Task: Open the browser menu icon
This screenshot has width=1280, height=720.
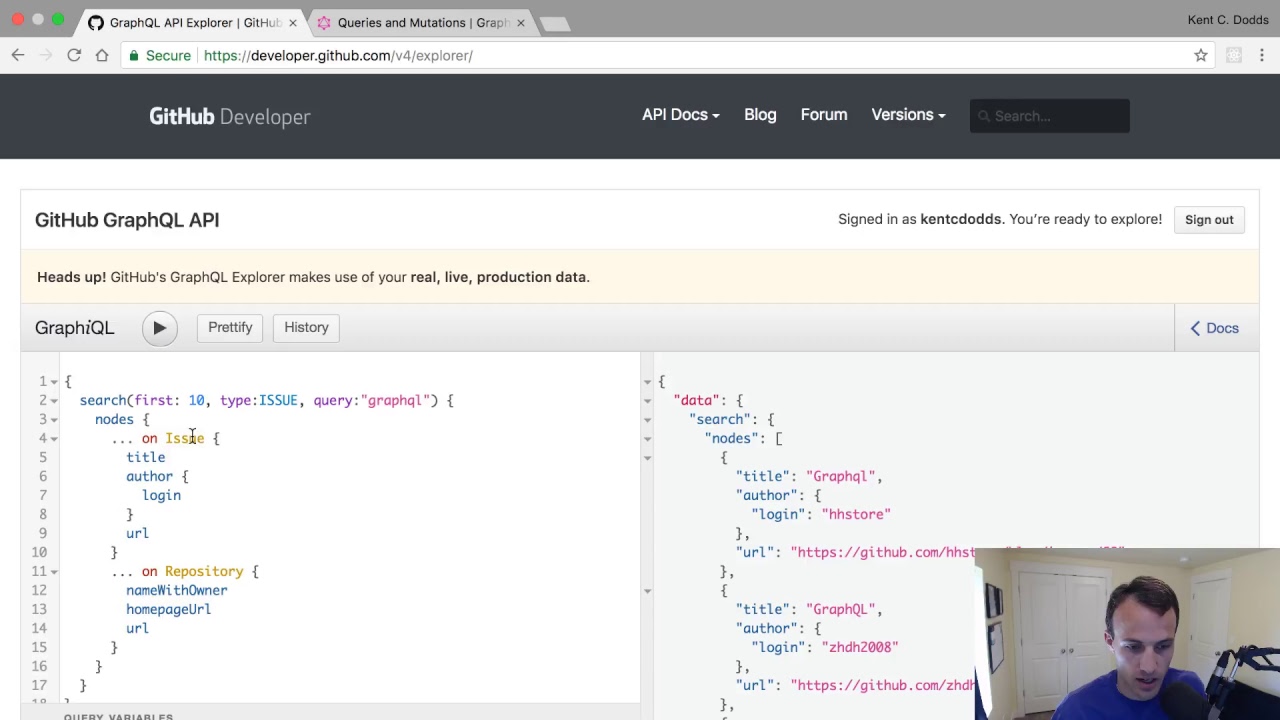Action: [1264, 56]
